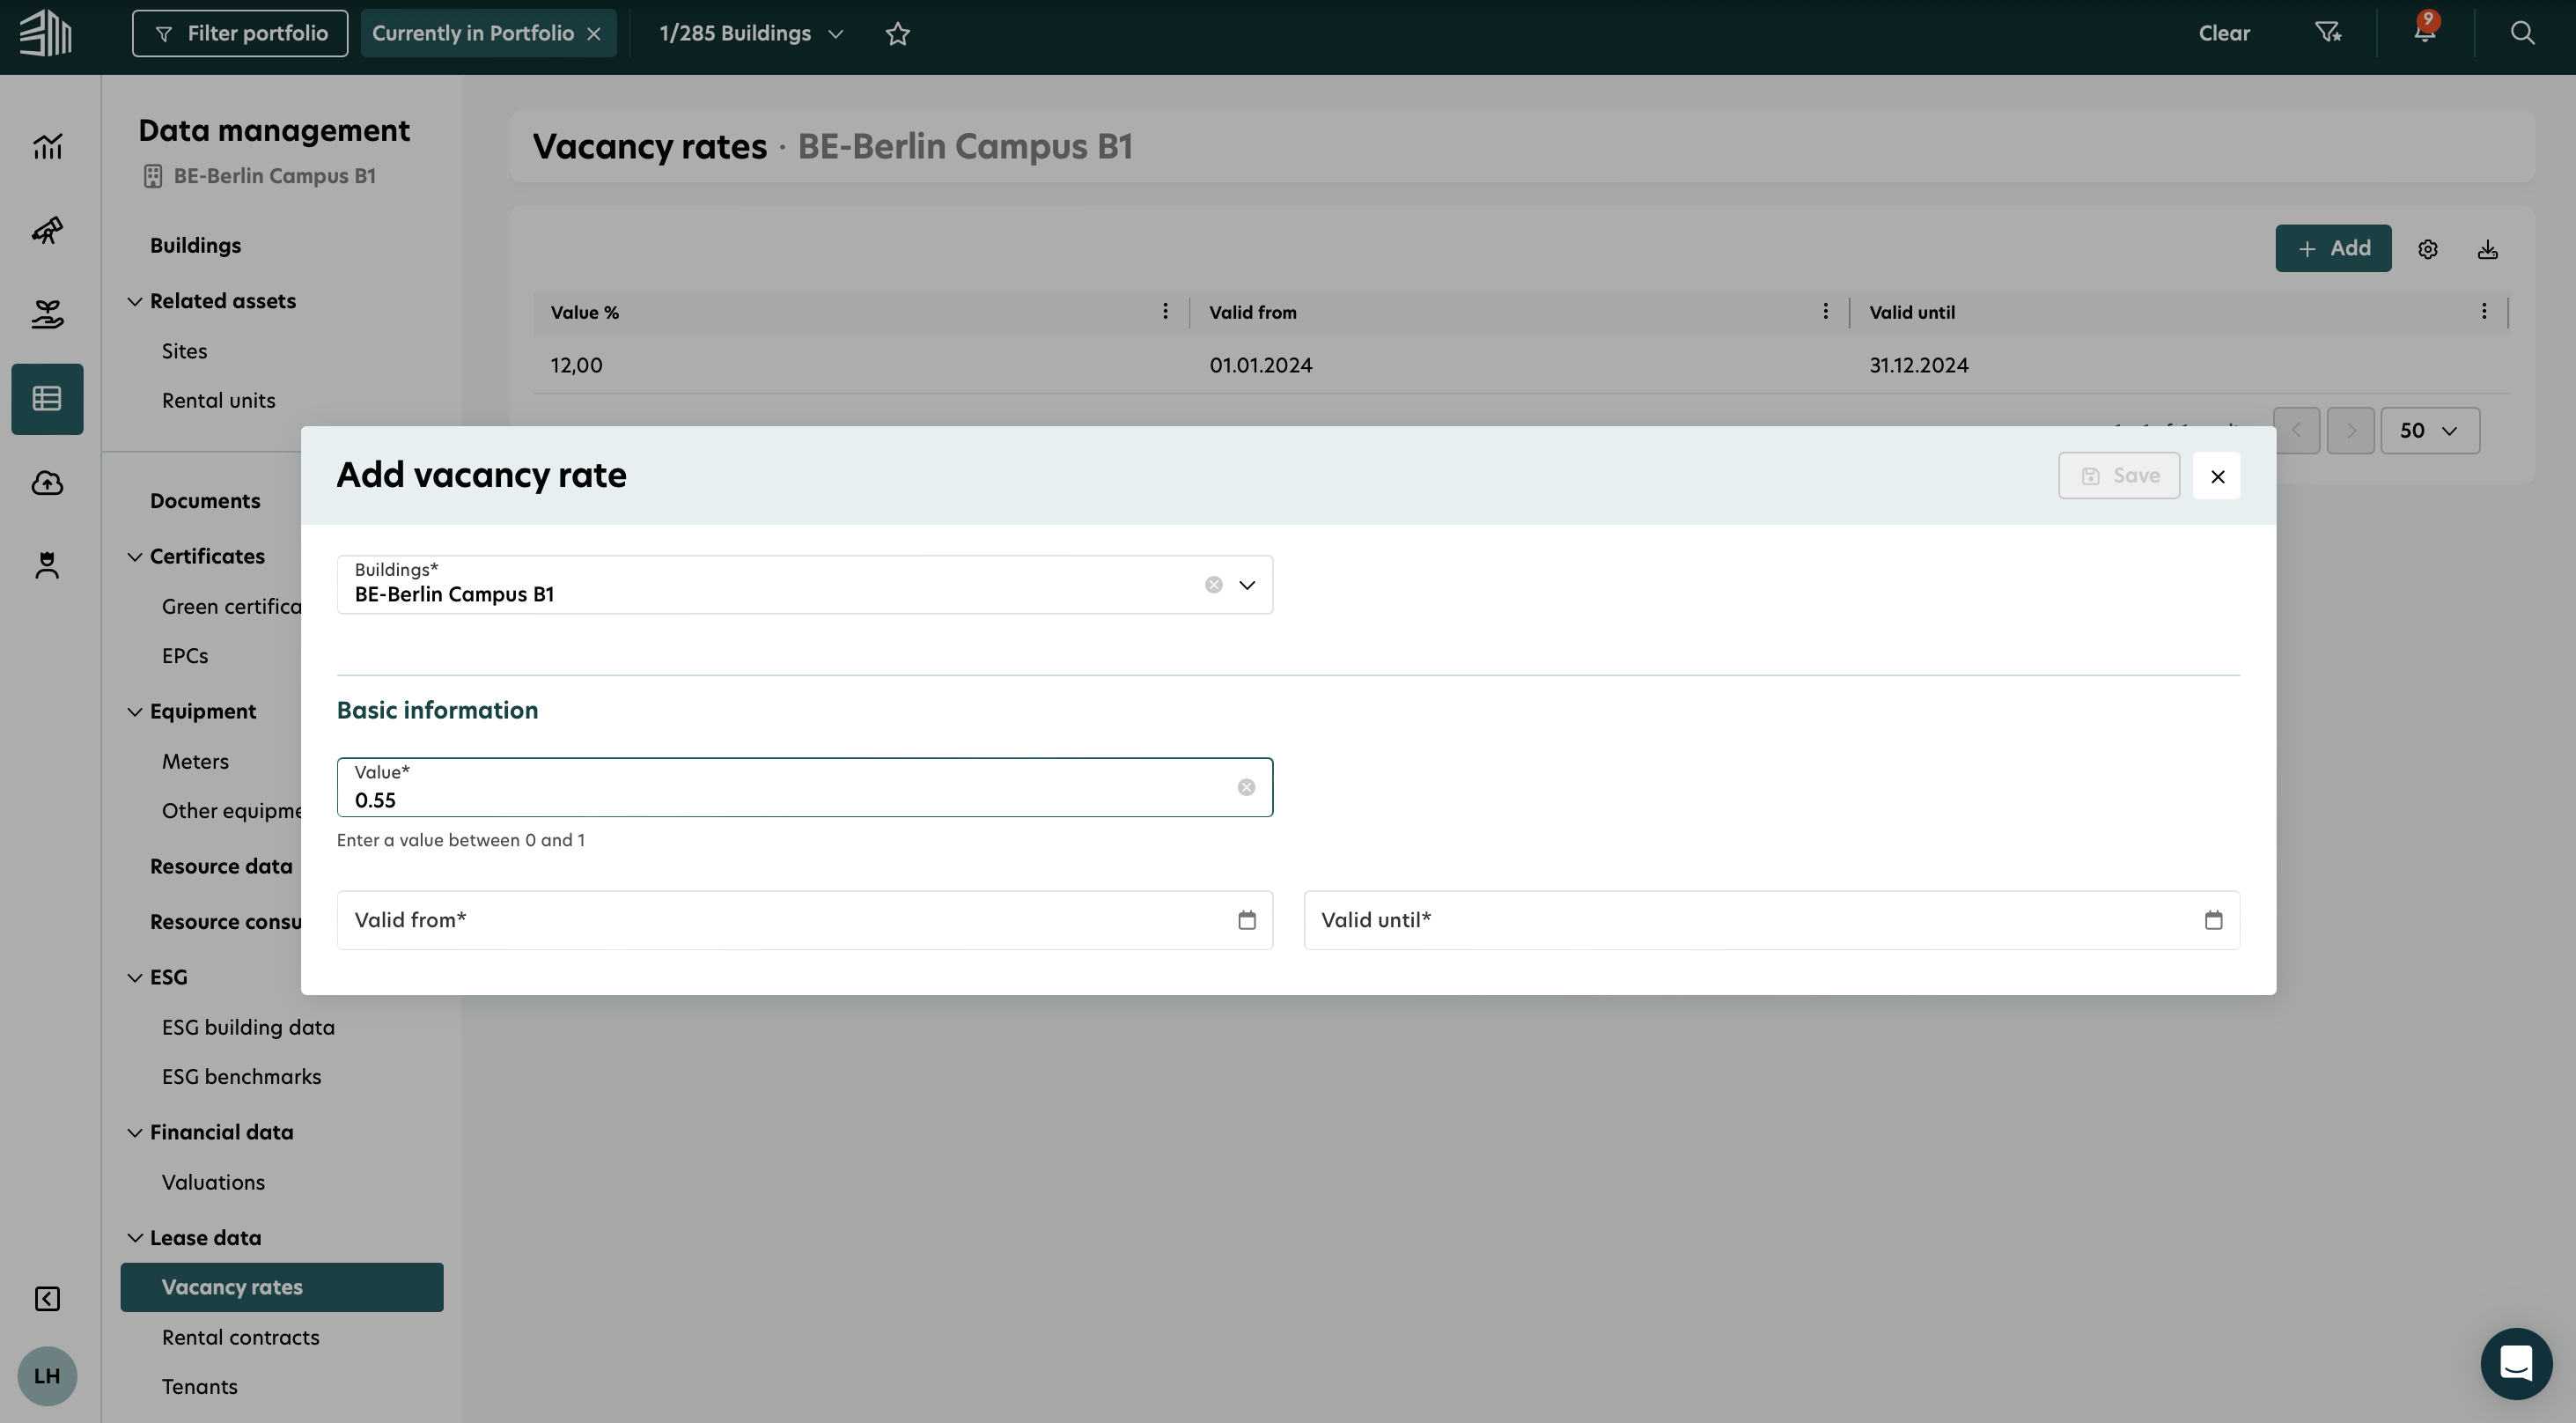Remove the Currently in Portfolio filter chip
Image resolution: width=2576 pixels, height=1423 pixels.
(x=594, y=34)
